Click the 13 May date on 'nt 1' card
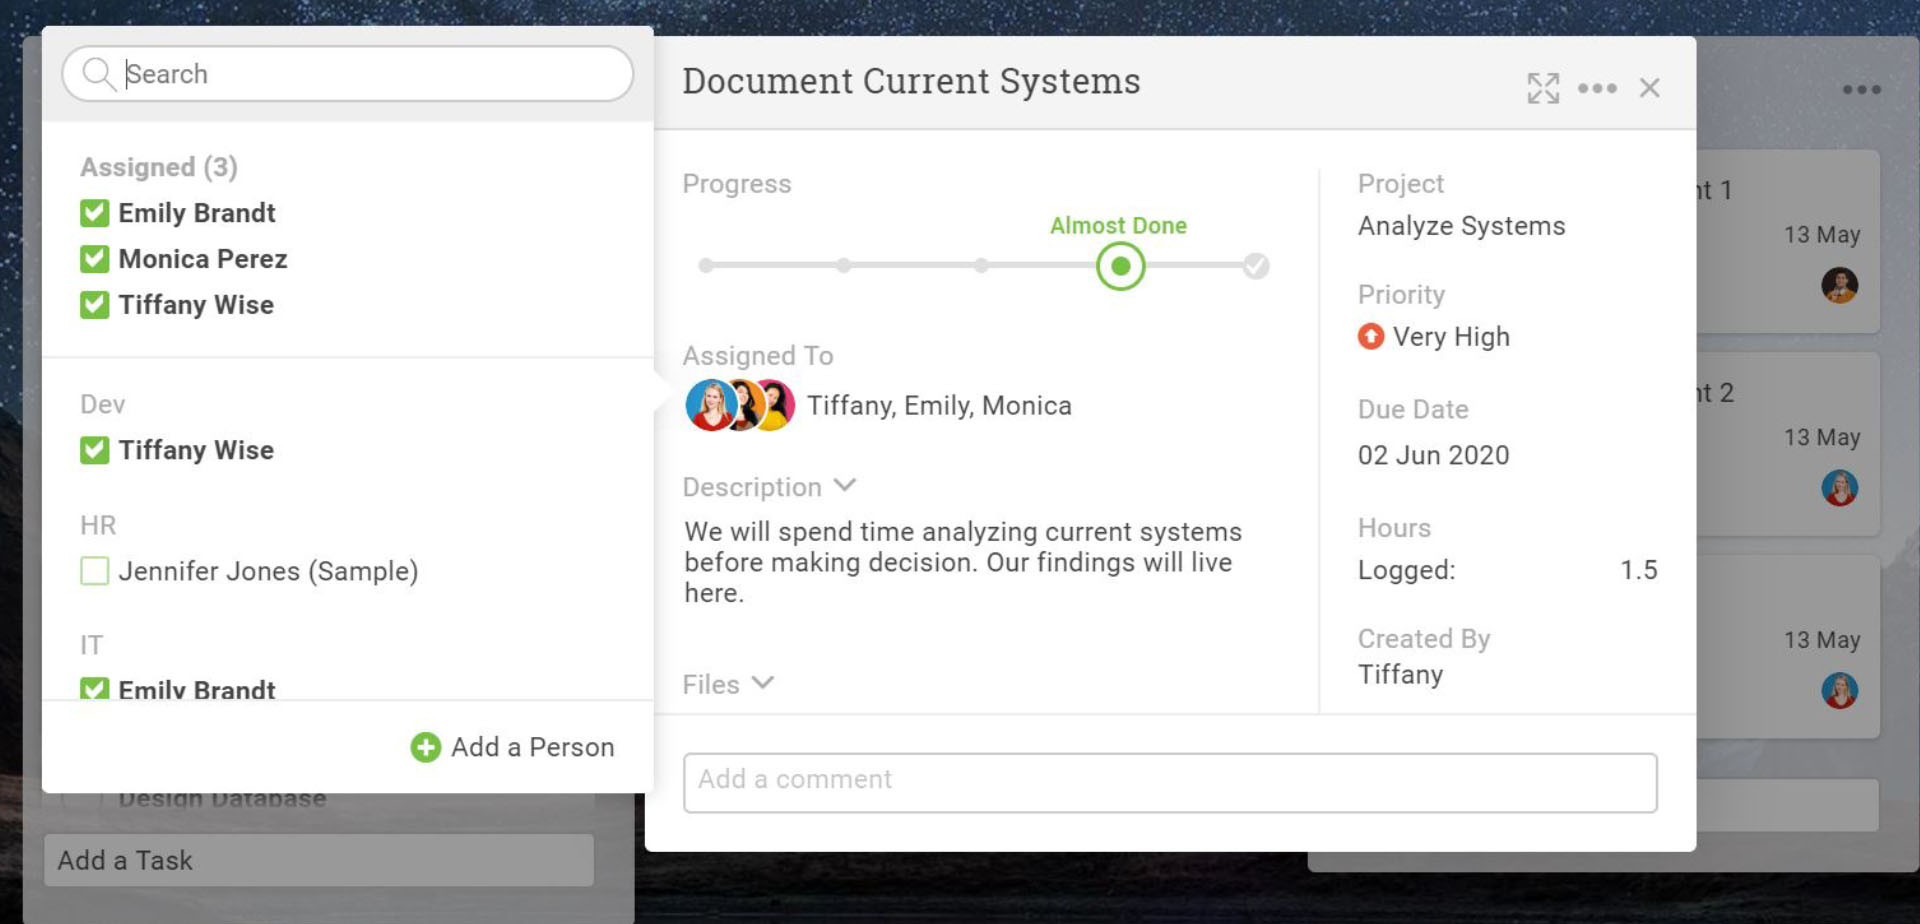 pyautogui.click(x=1822, y=235)
